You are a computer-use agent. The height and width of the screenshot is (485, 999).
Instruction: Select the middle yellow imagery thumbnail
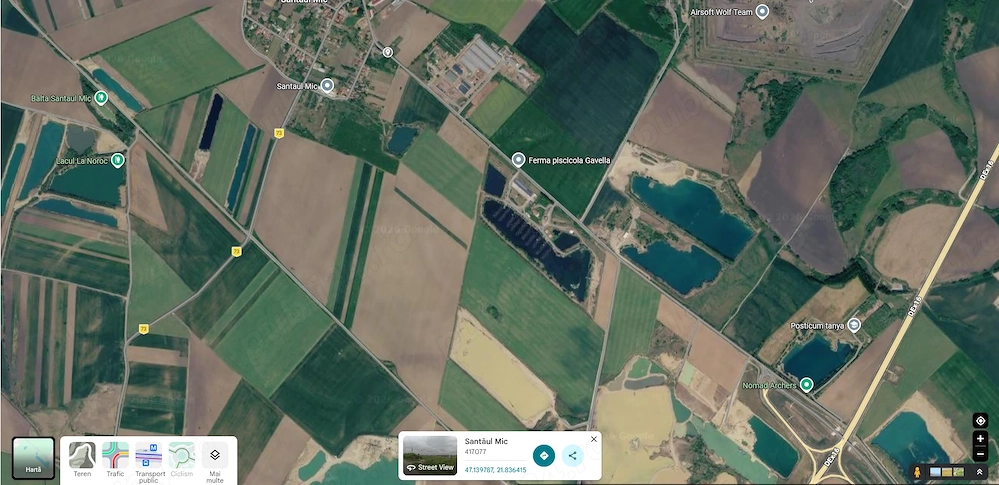(947, 472)
